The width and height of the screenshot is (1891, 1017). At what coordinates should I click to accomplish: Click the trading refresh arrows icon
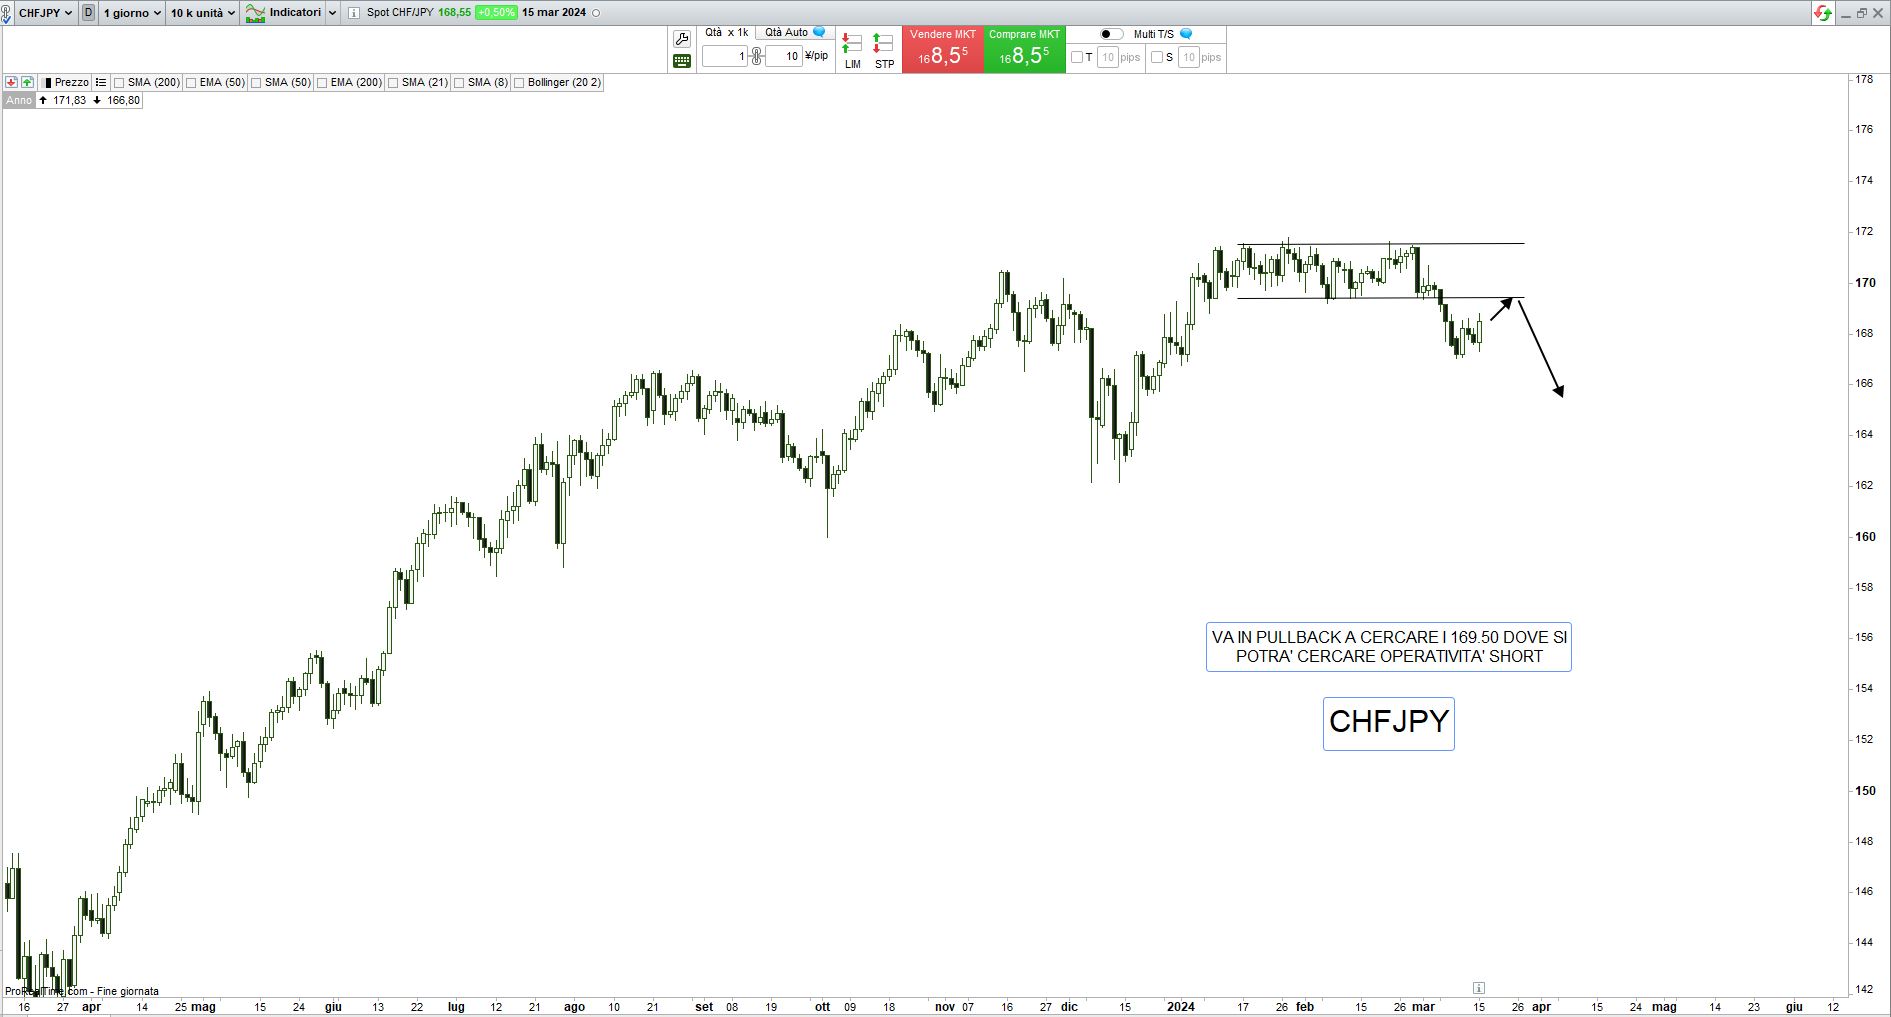click(1823, 13)
